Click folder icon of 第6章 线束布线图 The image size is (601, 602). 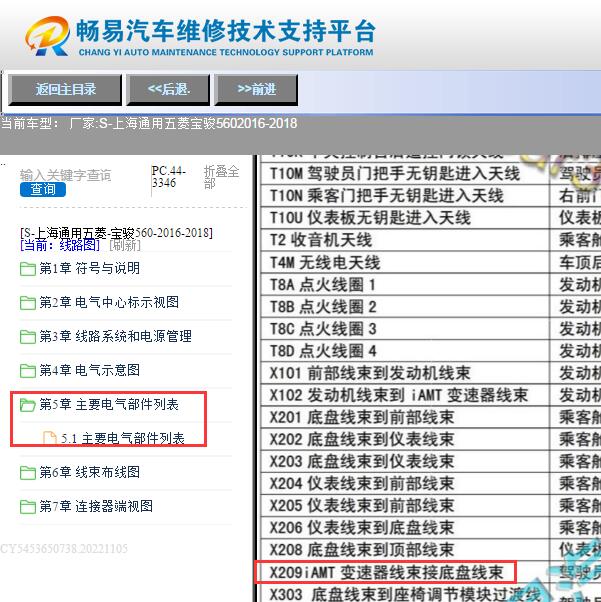[x=28, y=472]
